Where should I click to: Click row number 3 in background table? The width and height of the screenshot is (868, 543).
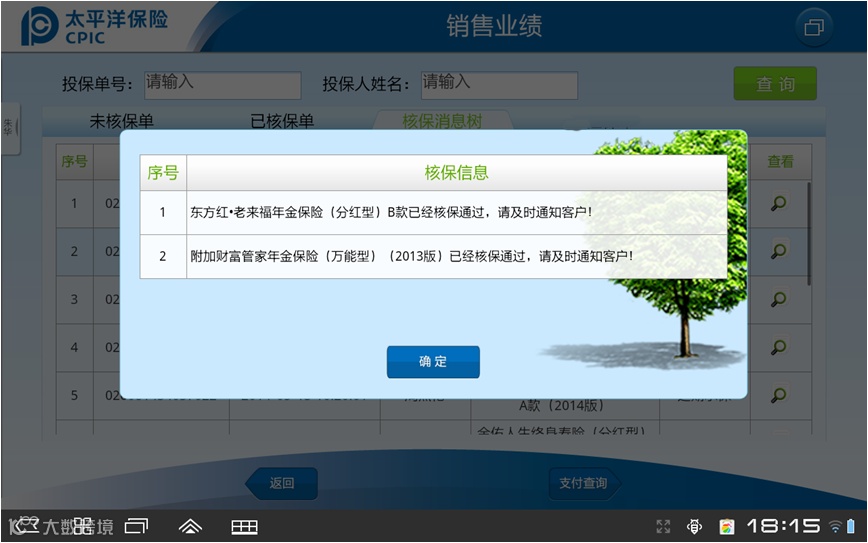74,299
